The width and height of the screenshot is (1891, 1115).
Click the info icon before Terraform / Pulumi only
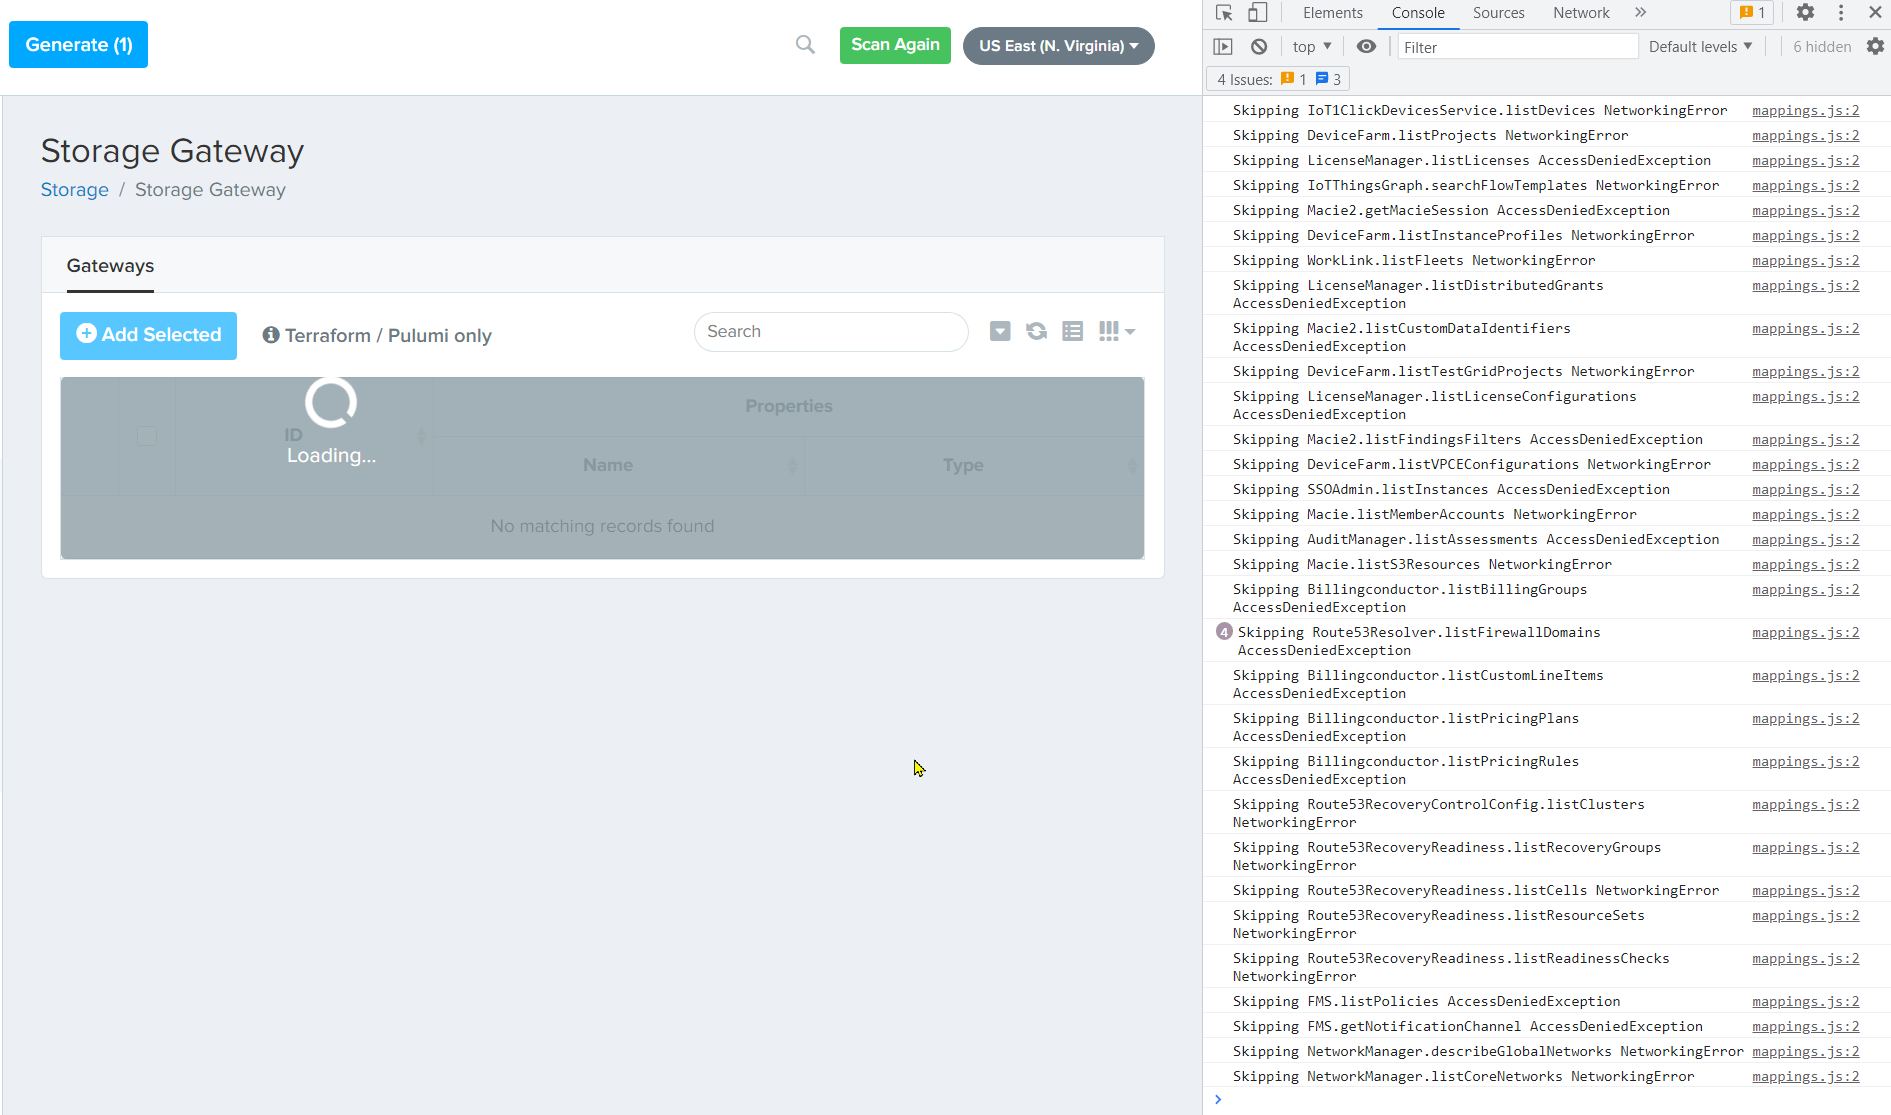271,335
